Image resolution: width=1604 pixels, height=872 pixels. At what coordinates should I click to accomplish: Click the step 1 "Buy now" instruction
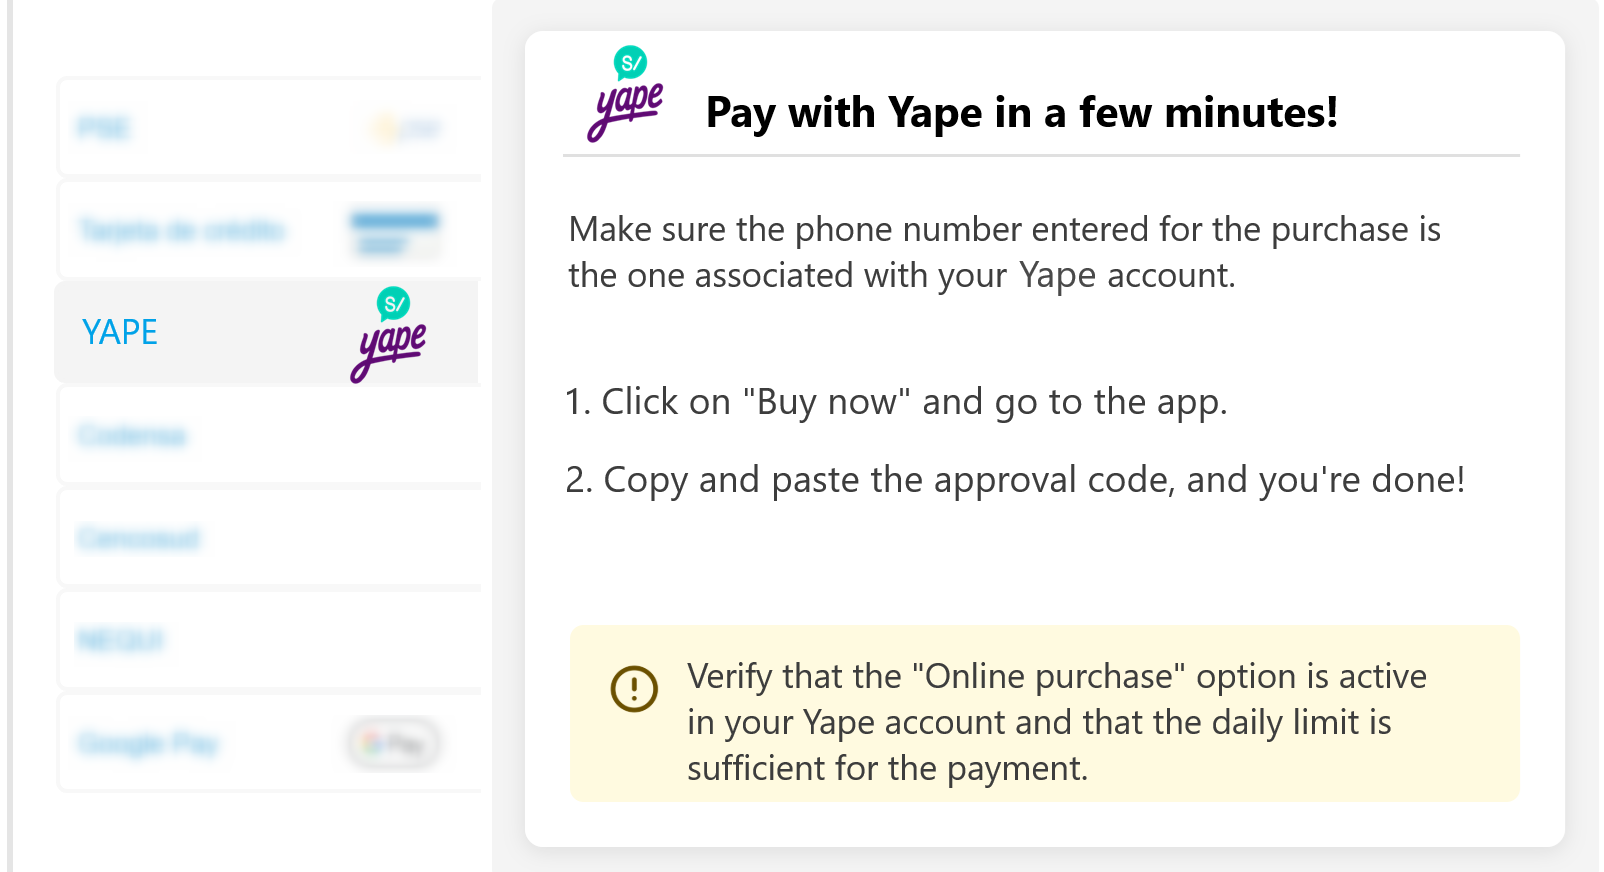pyautogui.click(x=896, y=402)
